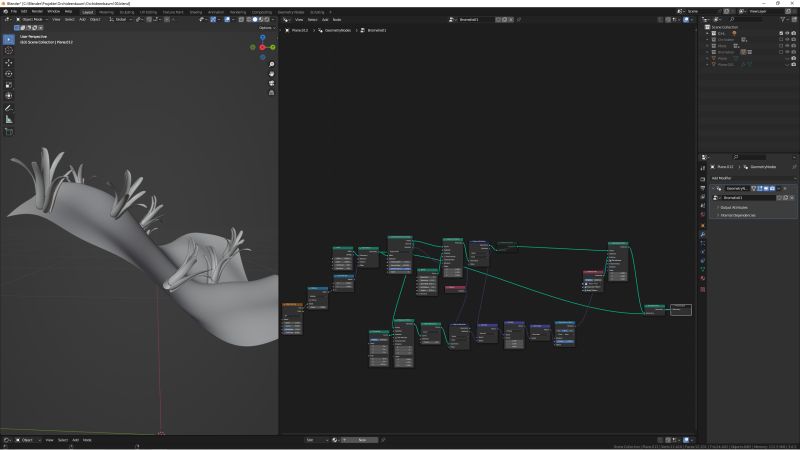Select the 3D Cursor tool

coord(9,51)
